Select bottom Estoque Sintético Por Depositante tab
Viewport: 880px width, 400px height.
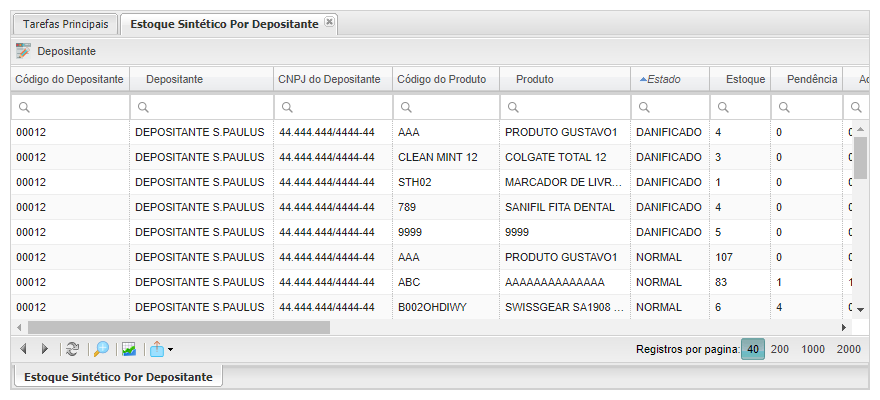pyautogui.click(x=117, y=377)
